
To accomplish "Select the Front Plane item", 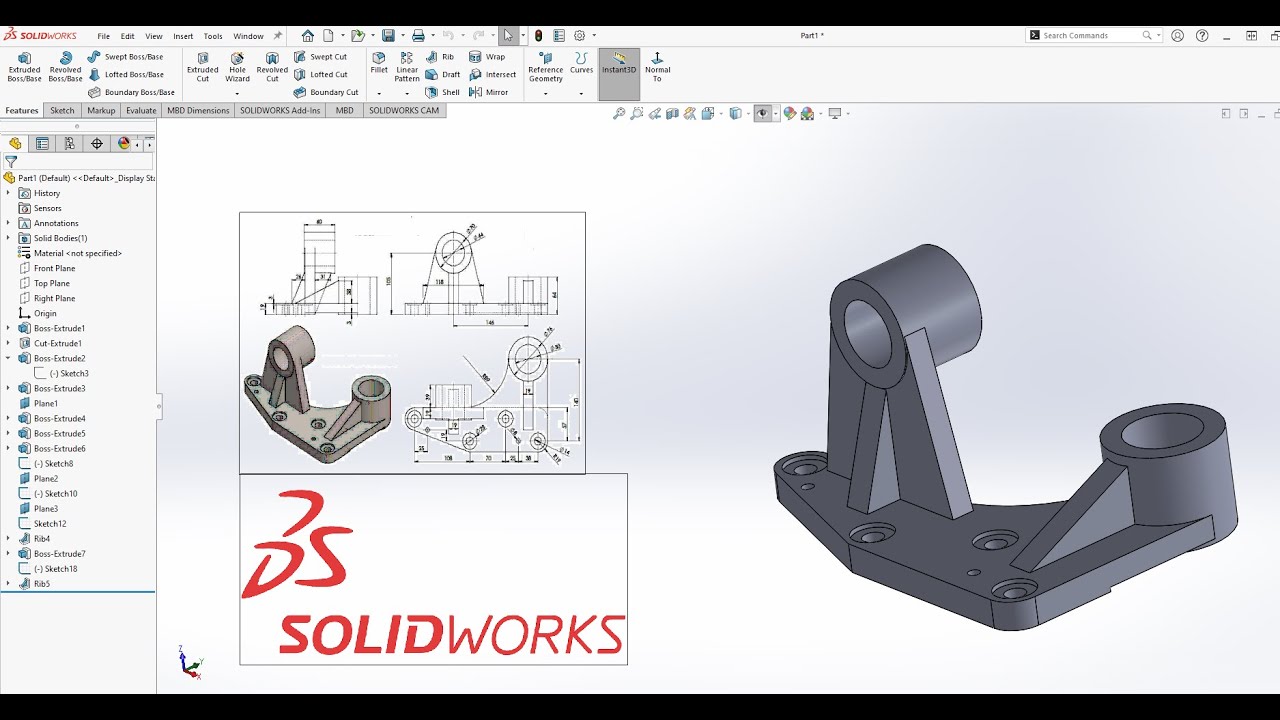I will (54, 268).
